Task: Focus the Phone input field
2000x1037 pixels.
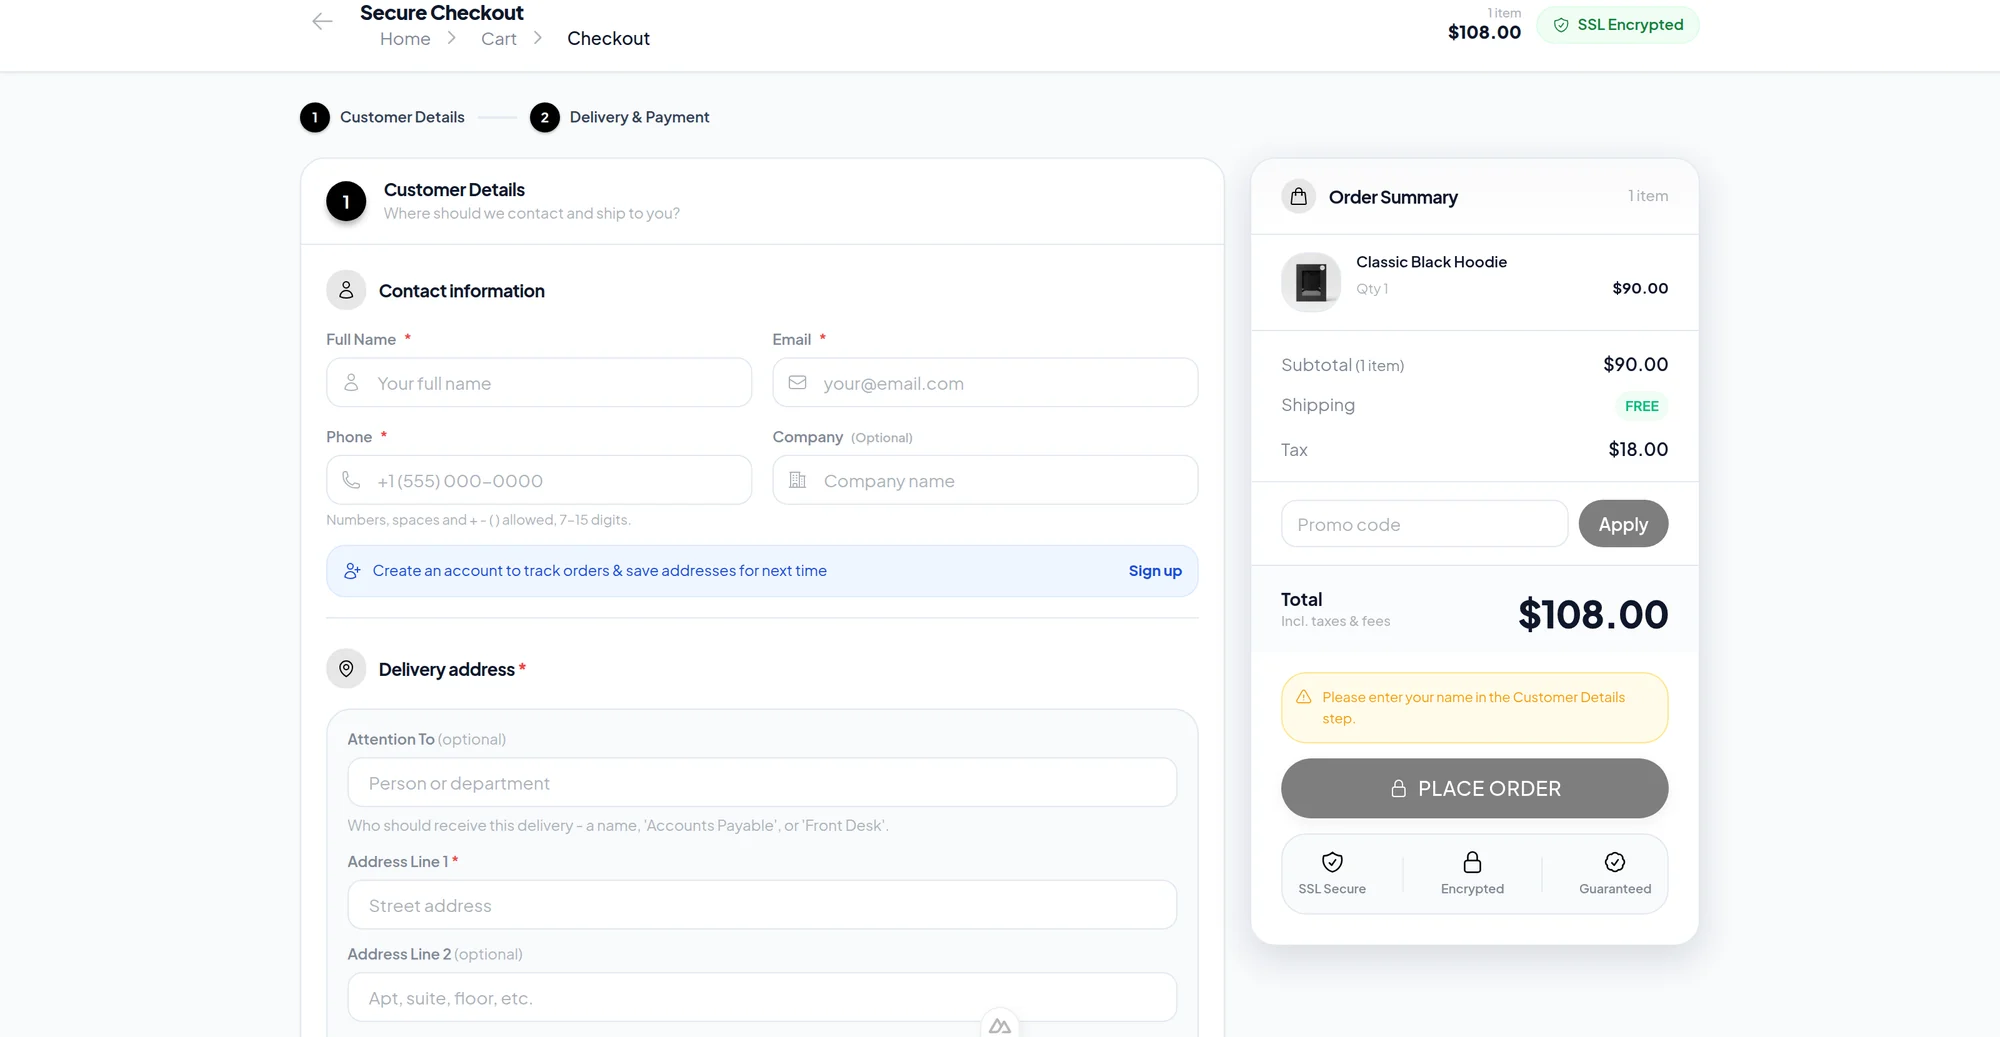Action: (x=539, y=480)
